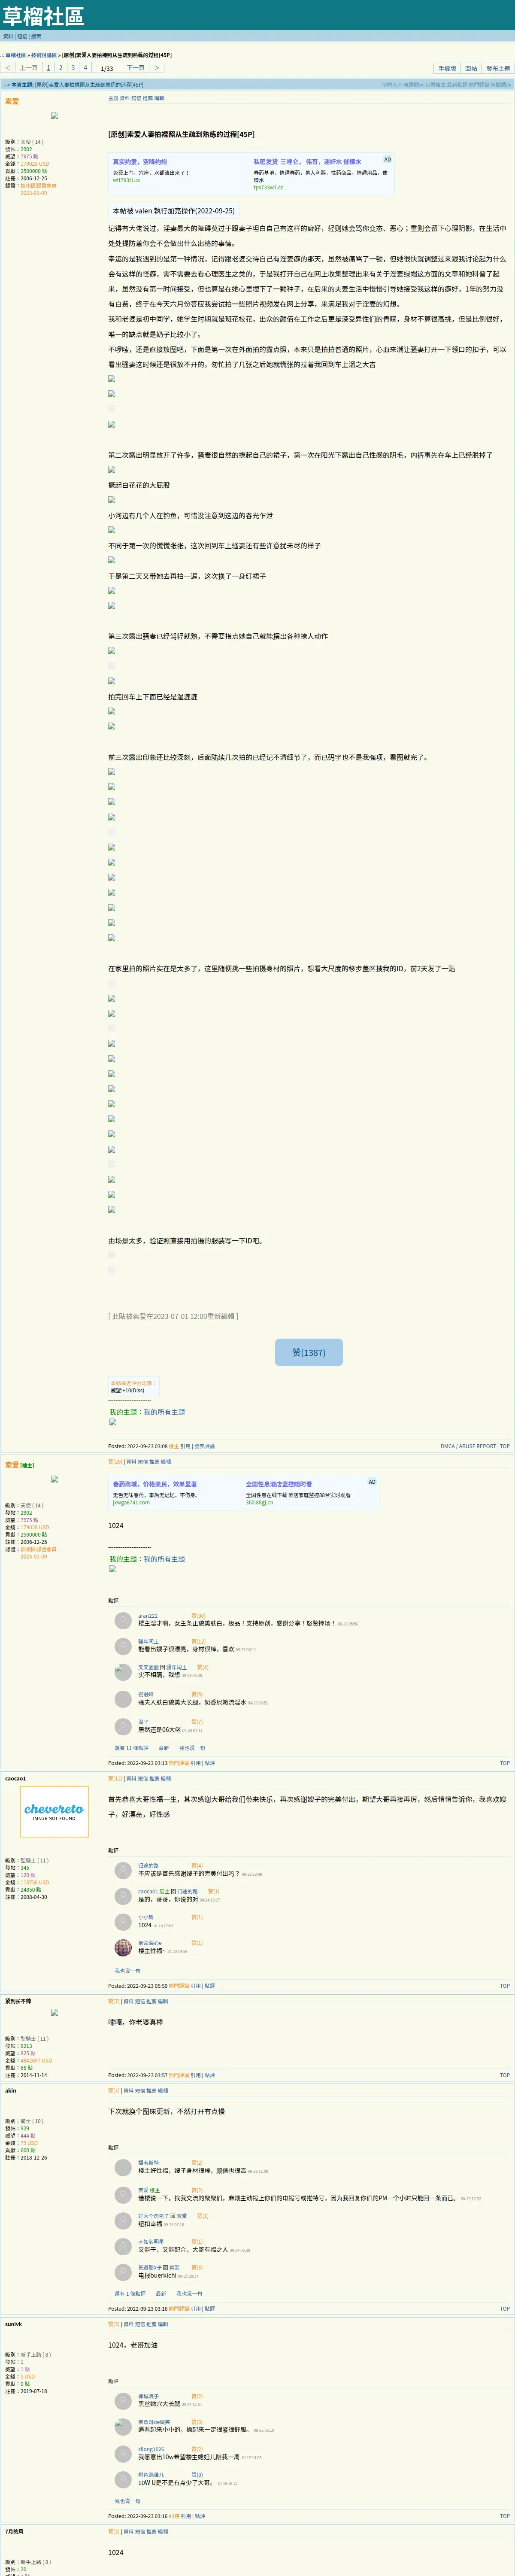
Task: Open 资料 link in top header bar
Action: pos(8,36)
